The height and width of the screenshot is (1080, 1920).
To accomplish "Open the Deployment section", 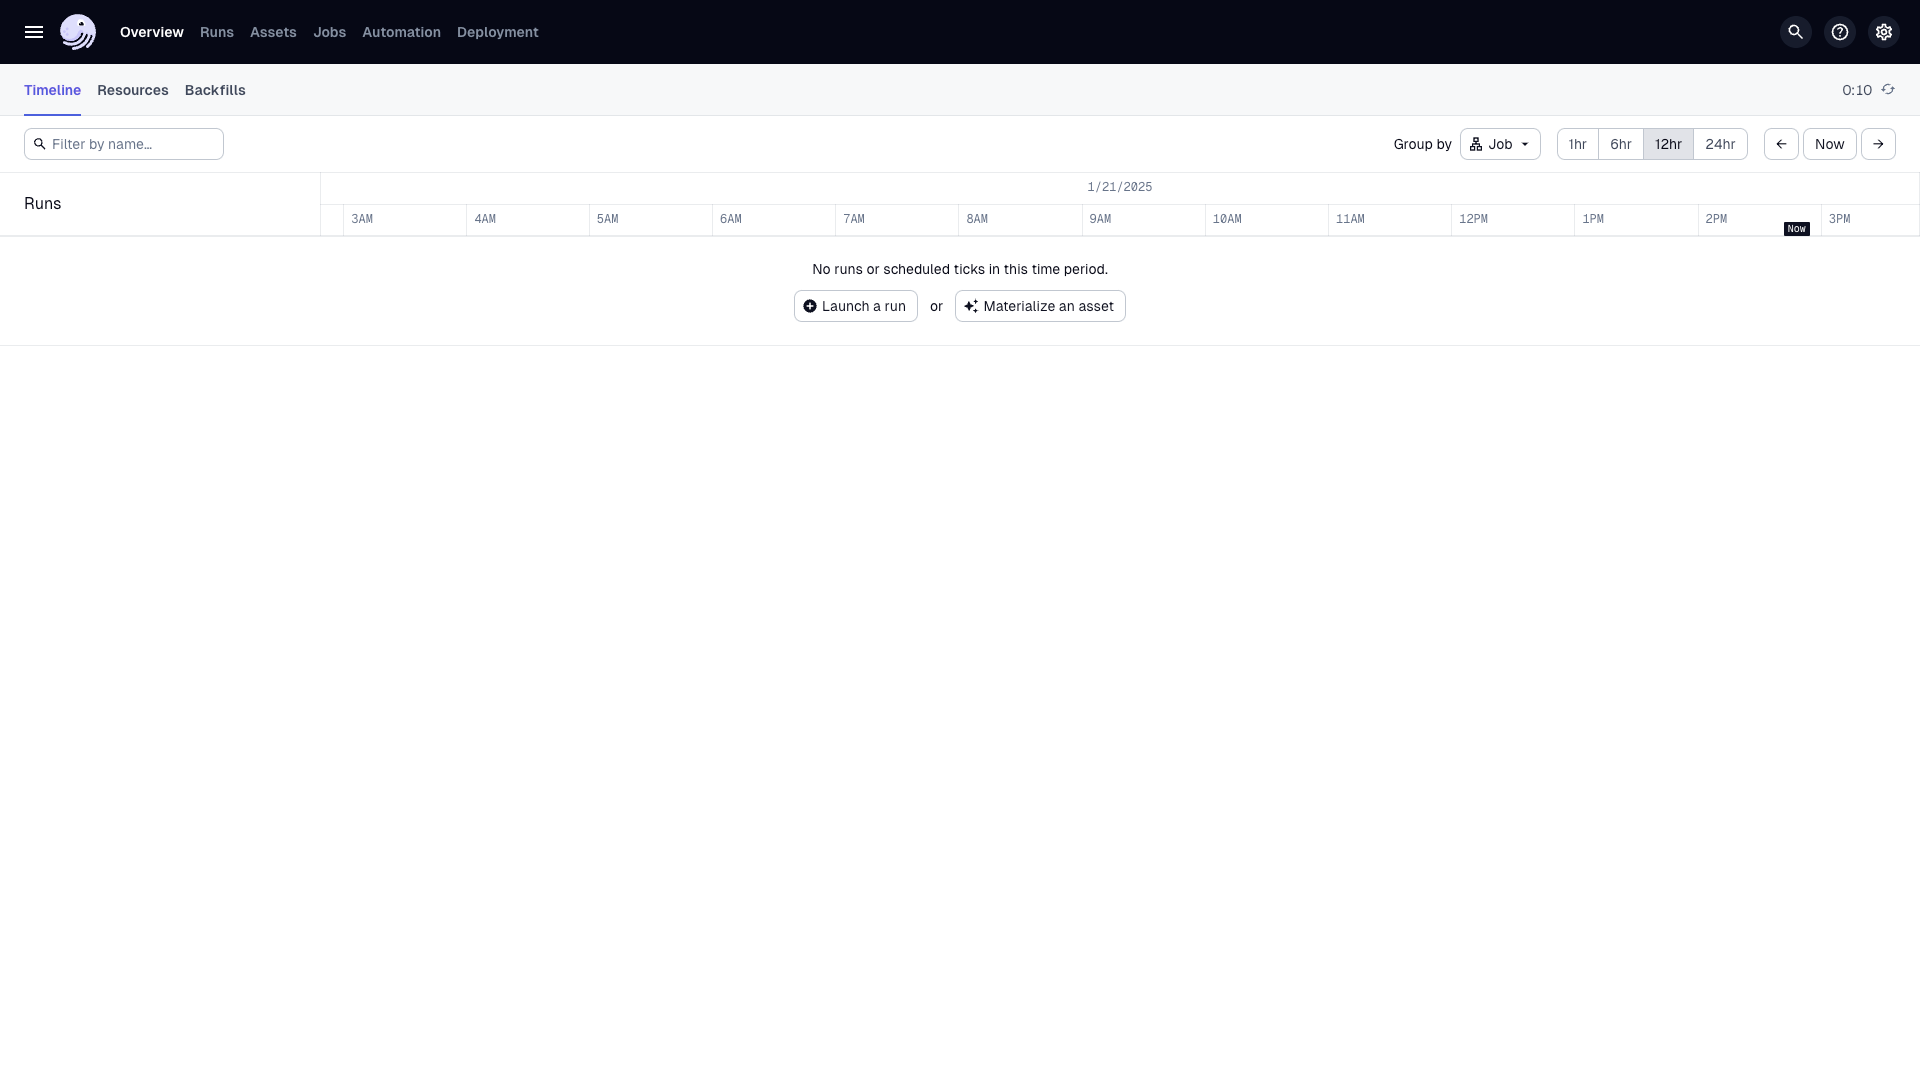I will [497, 32].
